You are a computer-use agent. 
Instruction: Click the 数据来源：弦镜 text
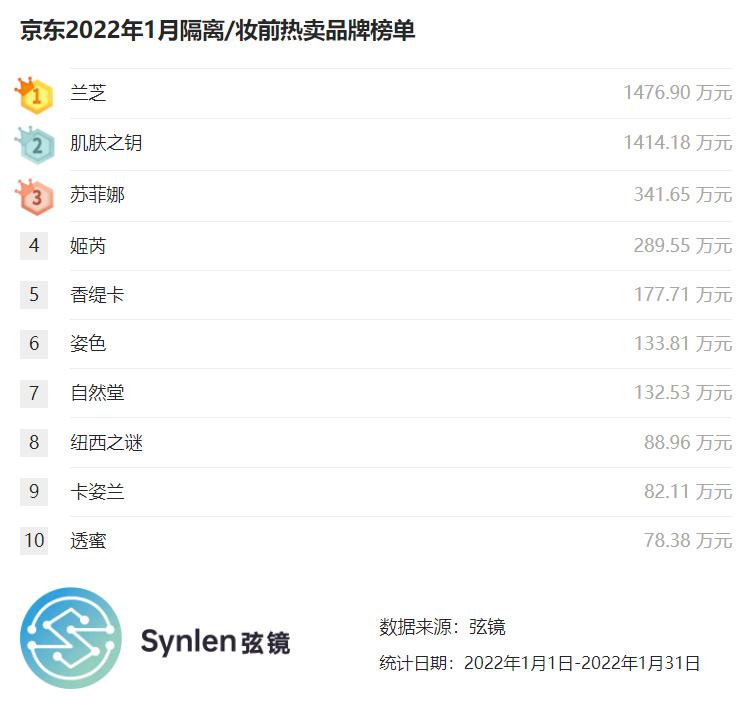click(443, 627)
